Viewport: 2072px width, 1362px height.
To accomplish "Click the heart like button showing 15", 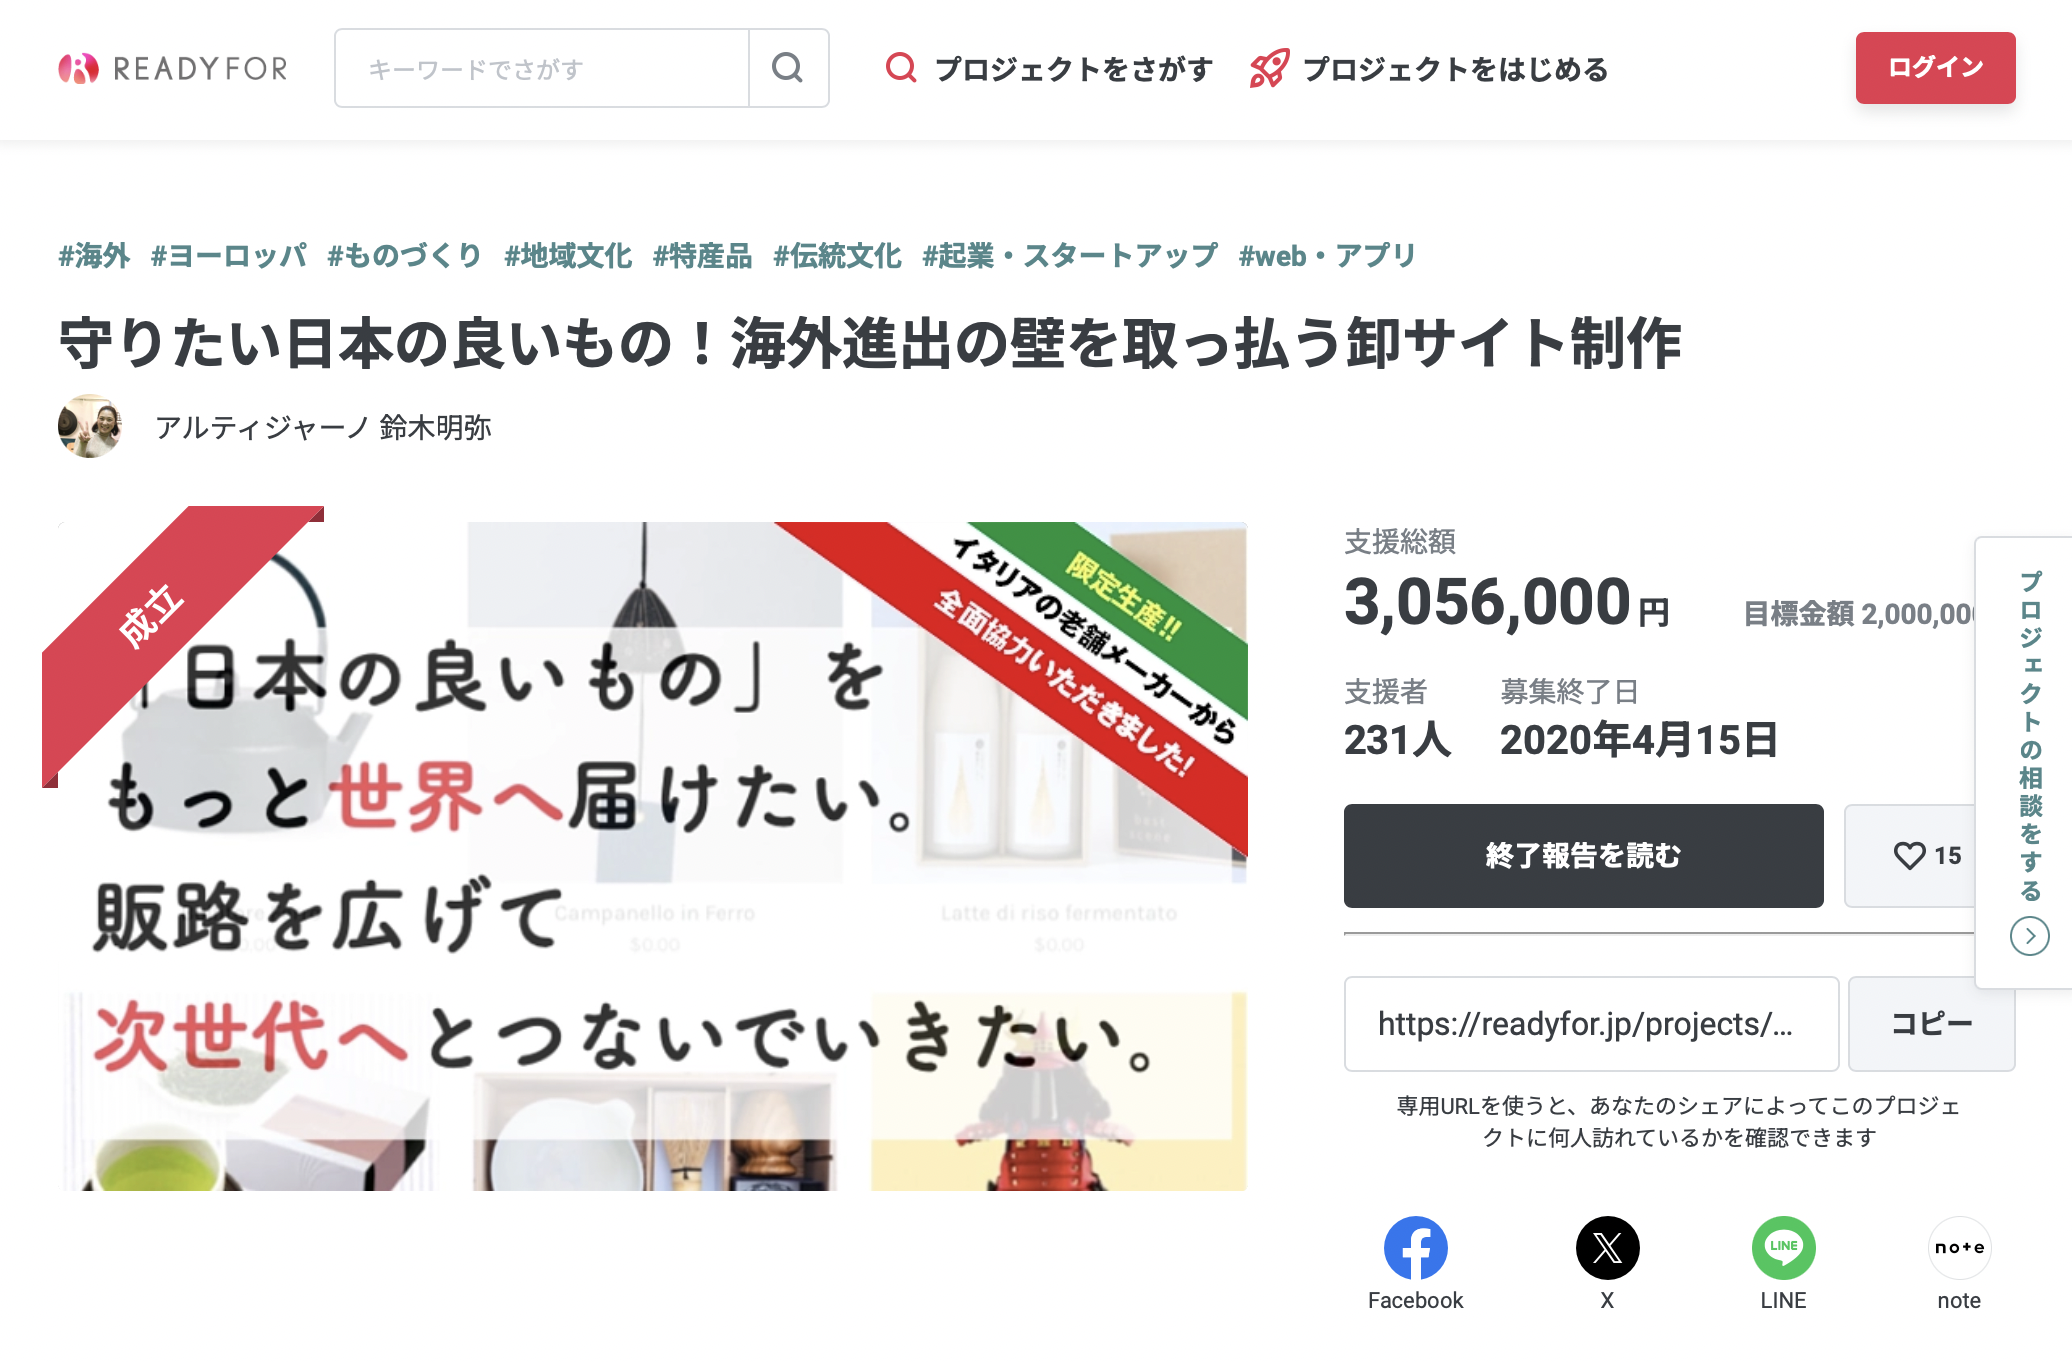I will coord(1910,856).
